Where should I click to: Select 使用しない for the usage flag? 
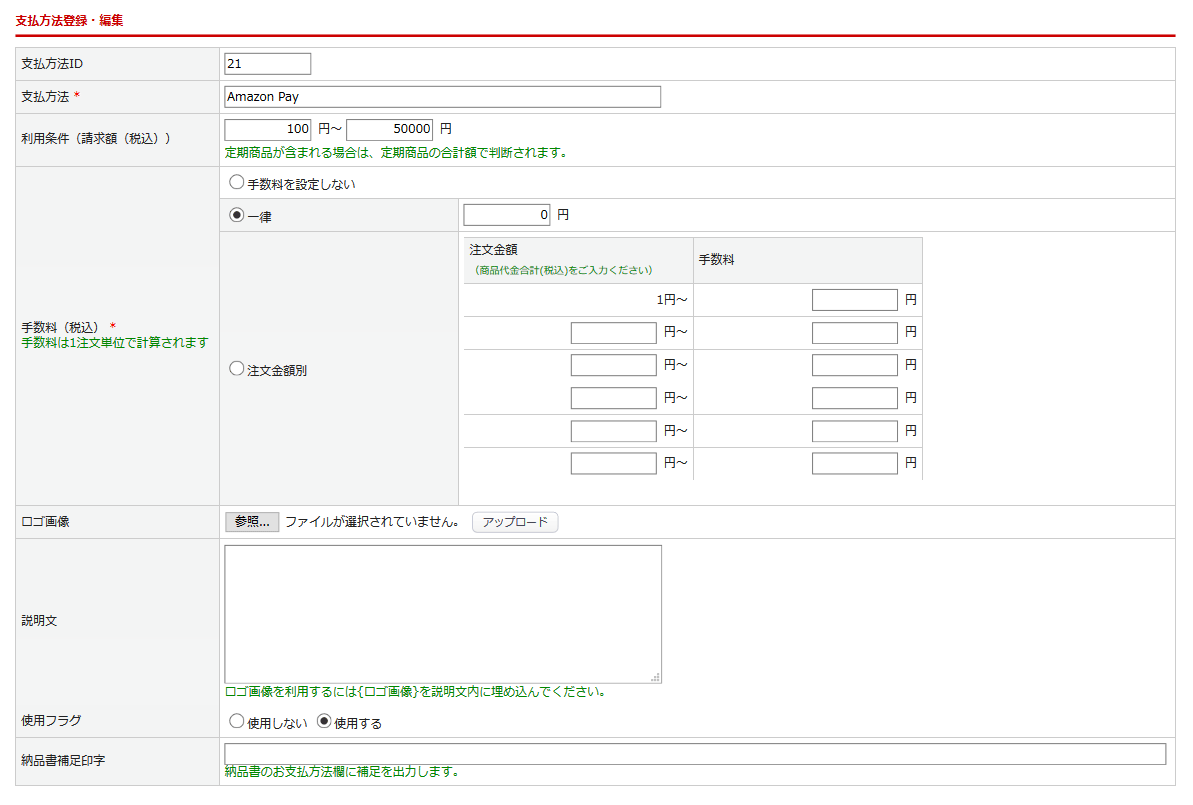coord(237,721)
